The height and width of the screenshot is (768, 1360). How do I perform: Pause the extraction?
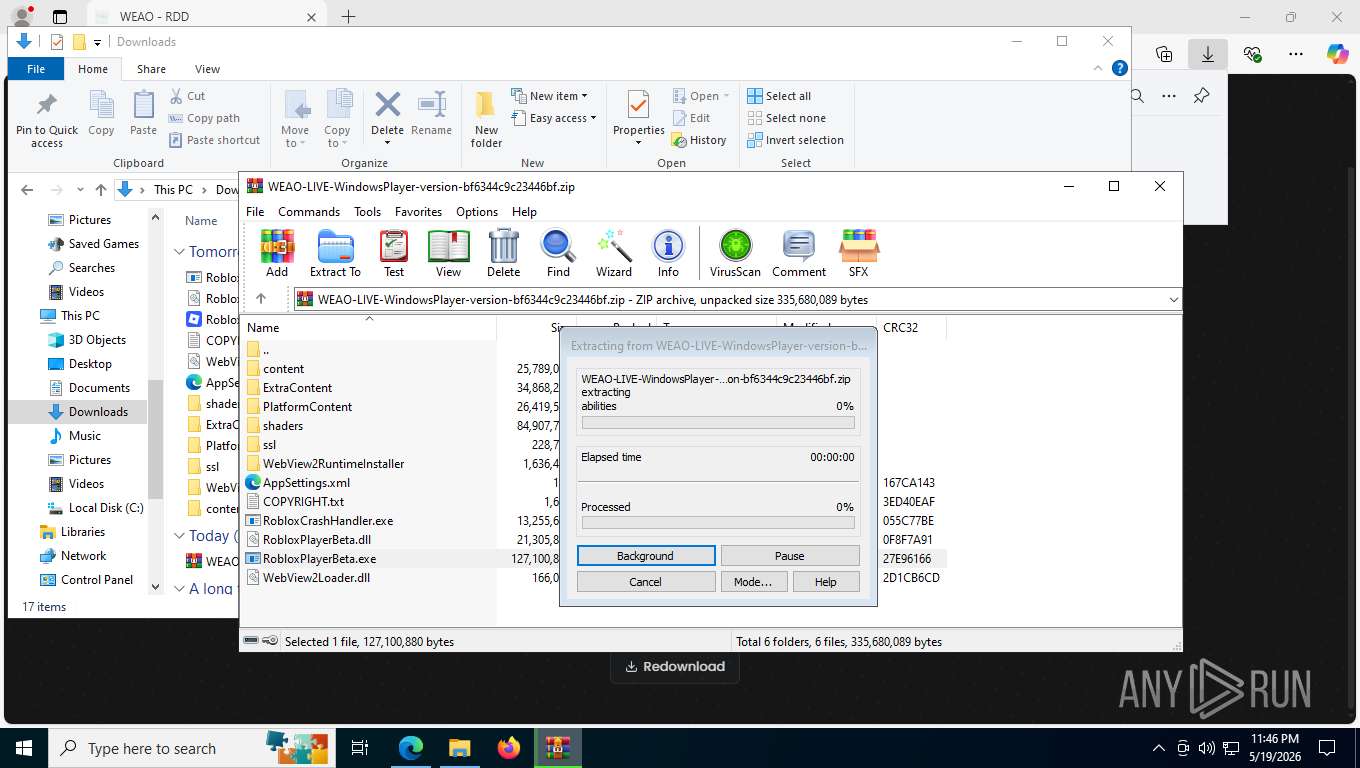(790, 556)
